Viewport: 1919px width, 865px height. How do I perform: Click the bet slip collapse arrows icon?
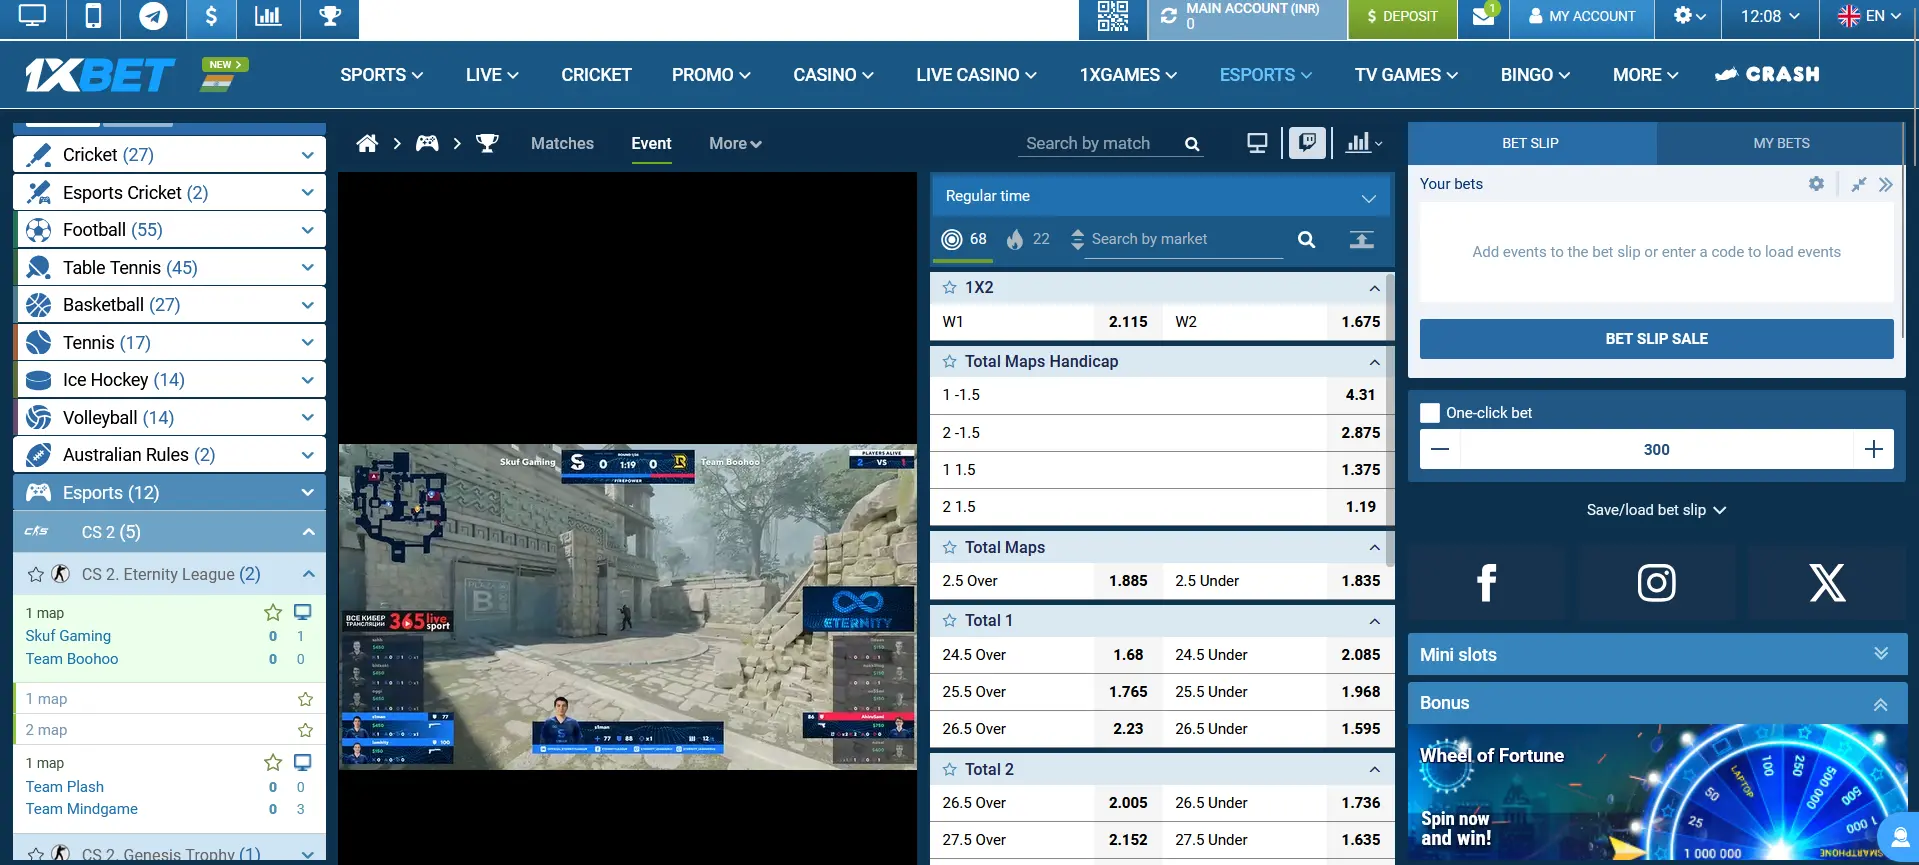point(1858,184)
